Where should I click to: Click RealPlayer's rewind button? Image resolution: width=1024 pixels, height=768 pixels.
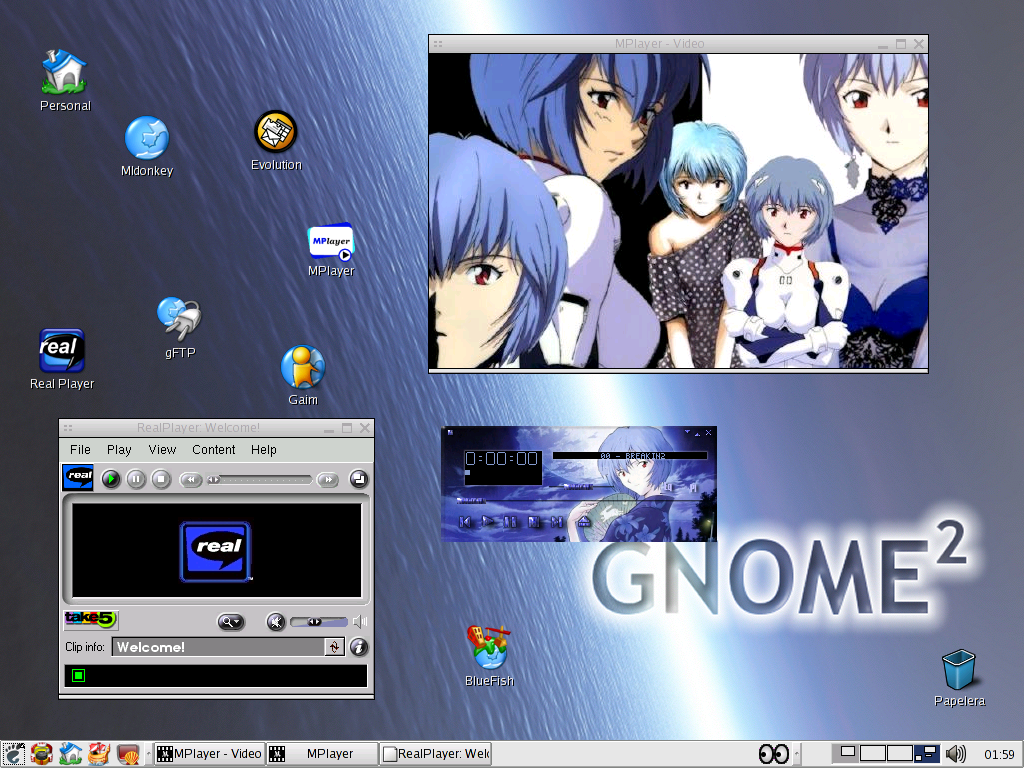click(x=191, y=480)
